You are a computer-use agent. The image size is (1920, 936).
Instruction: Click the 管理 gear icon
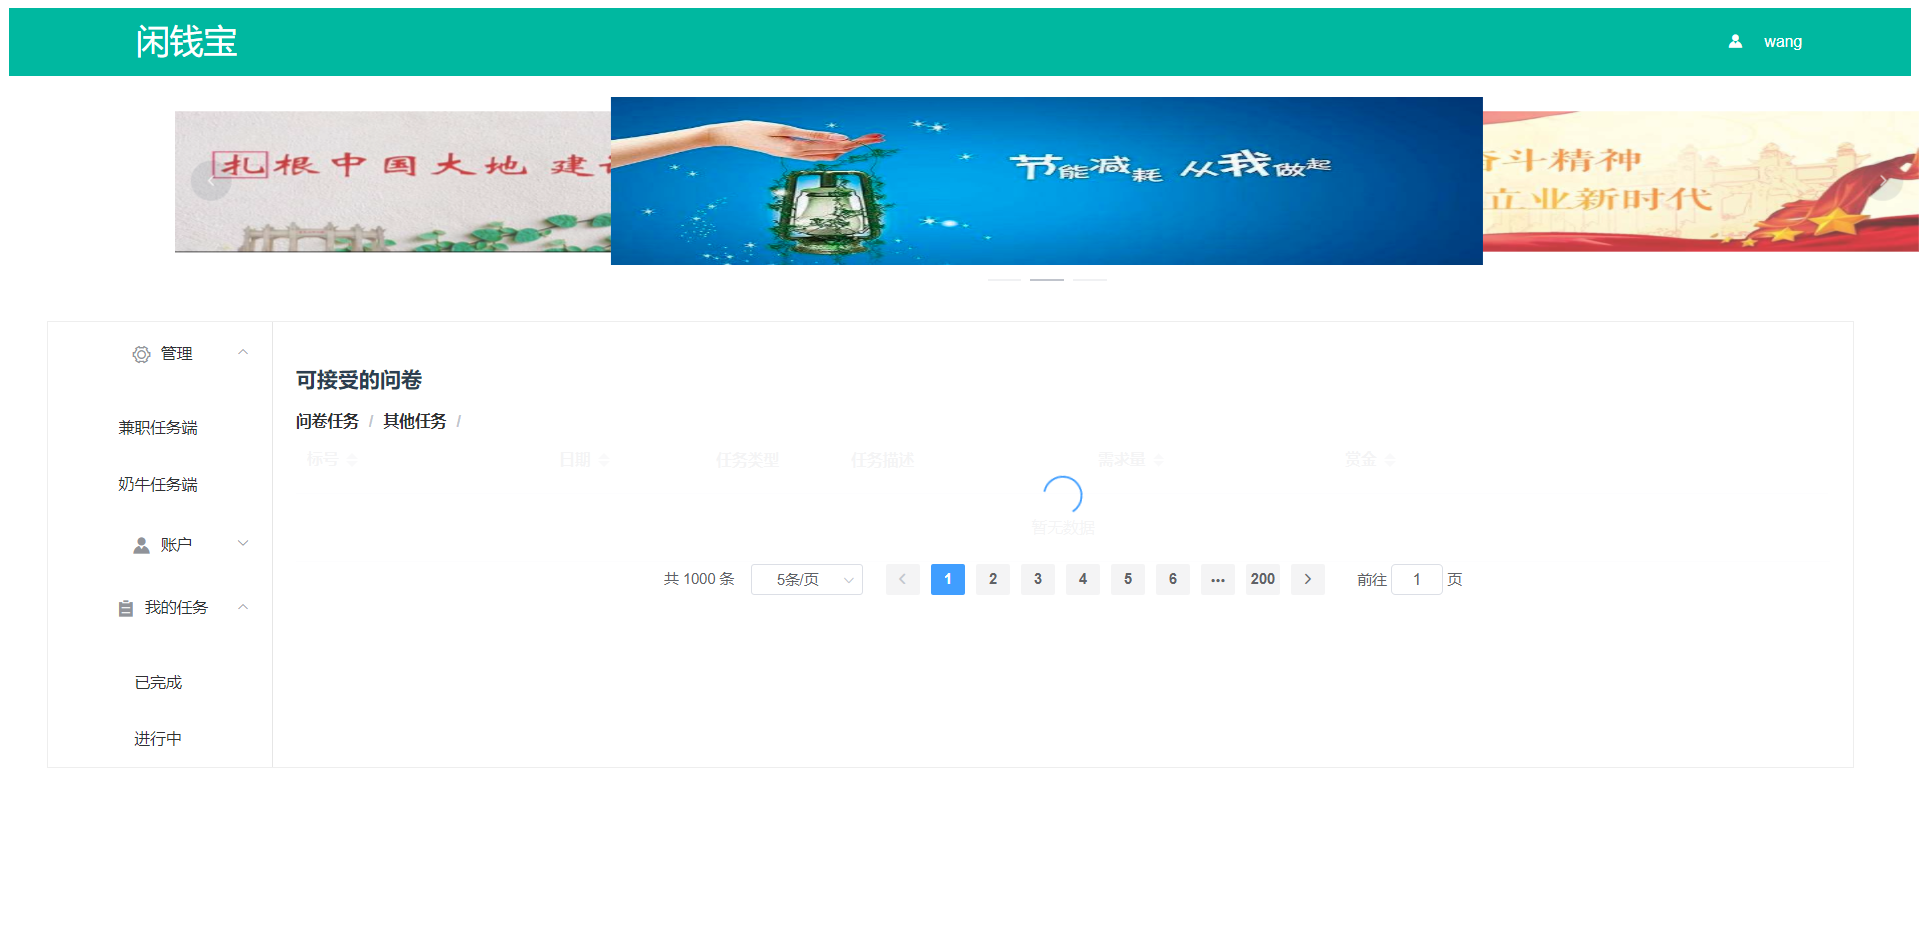pos(141,354)
